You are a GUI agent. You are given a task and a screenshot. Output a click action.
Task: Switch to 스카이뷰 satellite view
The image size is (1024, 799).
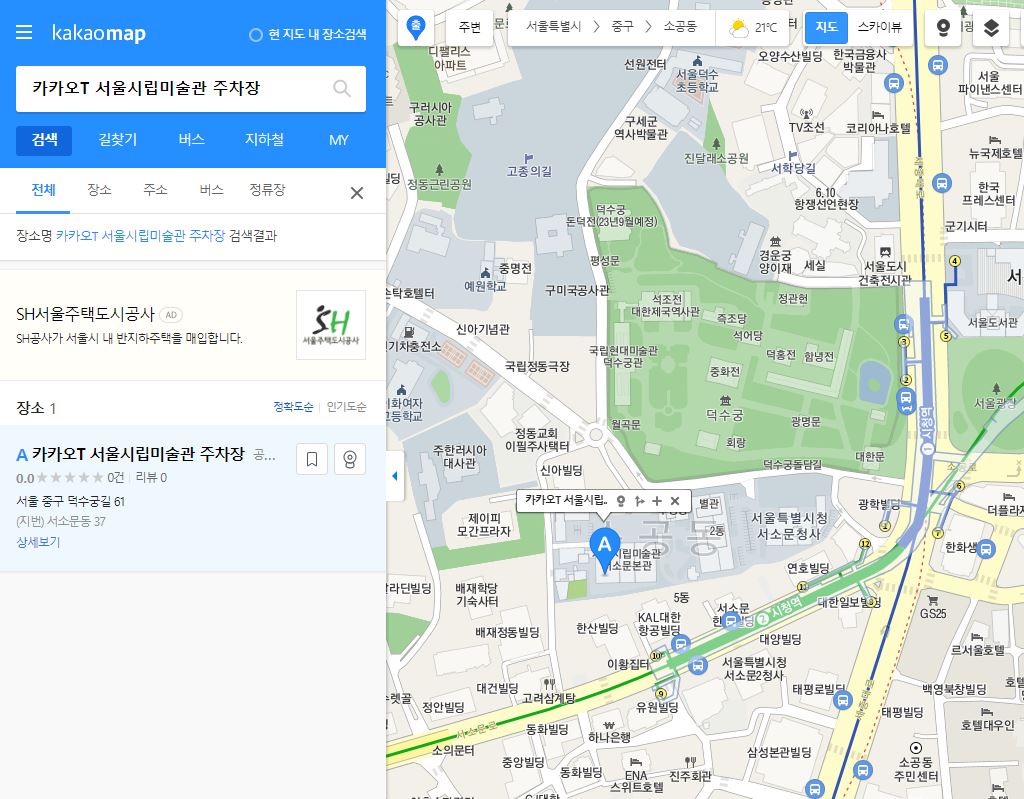click(x=879, y=27)
